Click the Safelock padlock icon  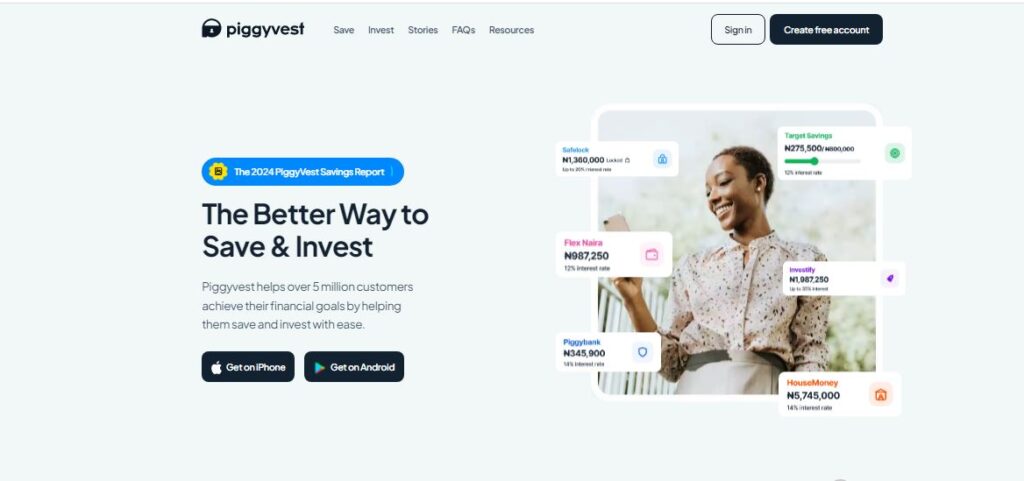[x=662, y=159]
